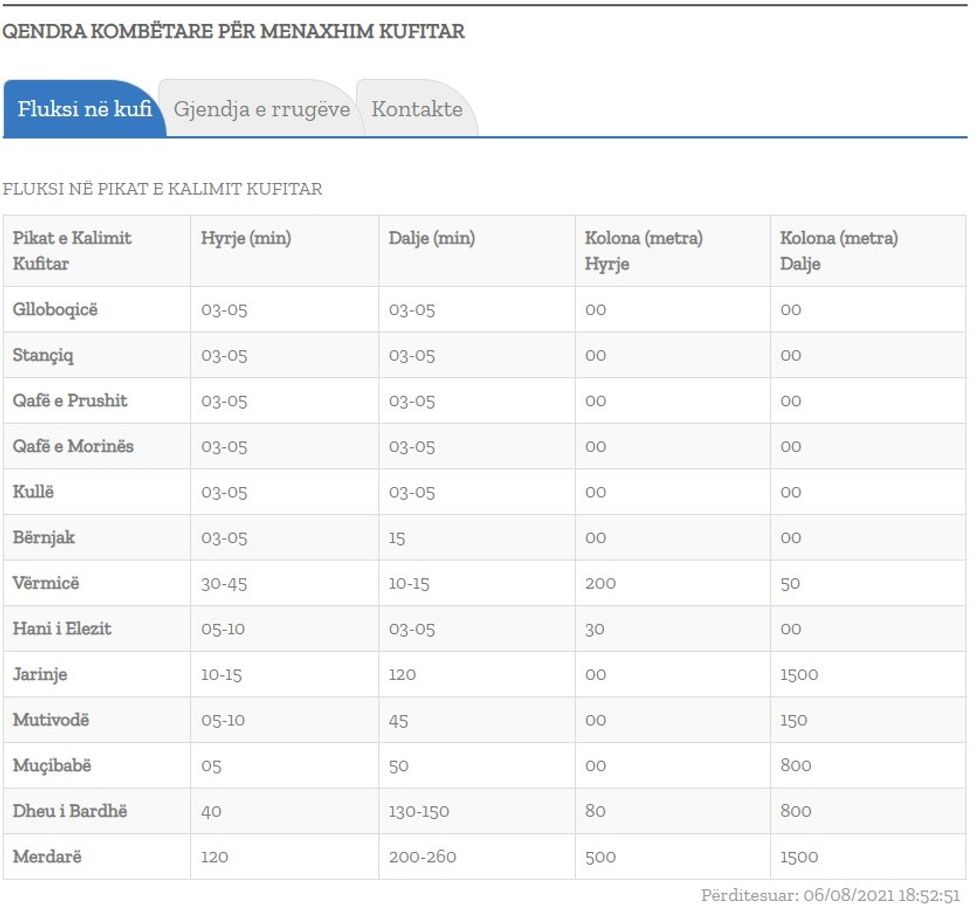Click the Merdarë exit time 200-260
Image resolution: width=980 pixels, height=904 pixels.
click(x=422, y=857)
